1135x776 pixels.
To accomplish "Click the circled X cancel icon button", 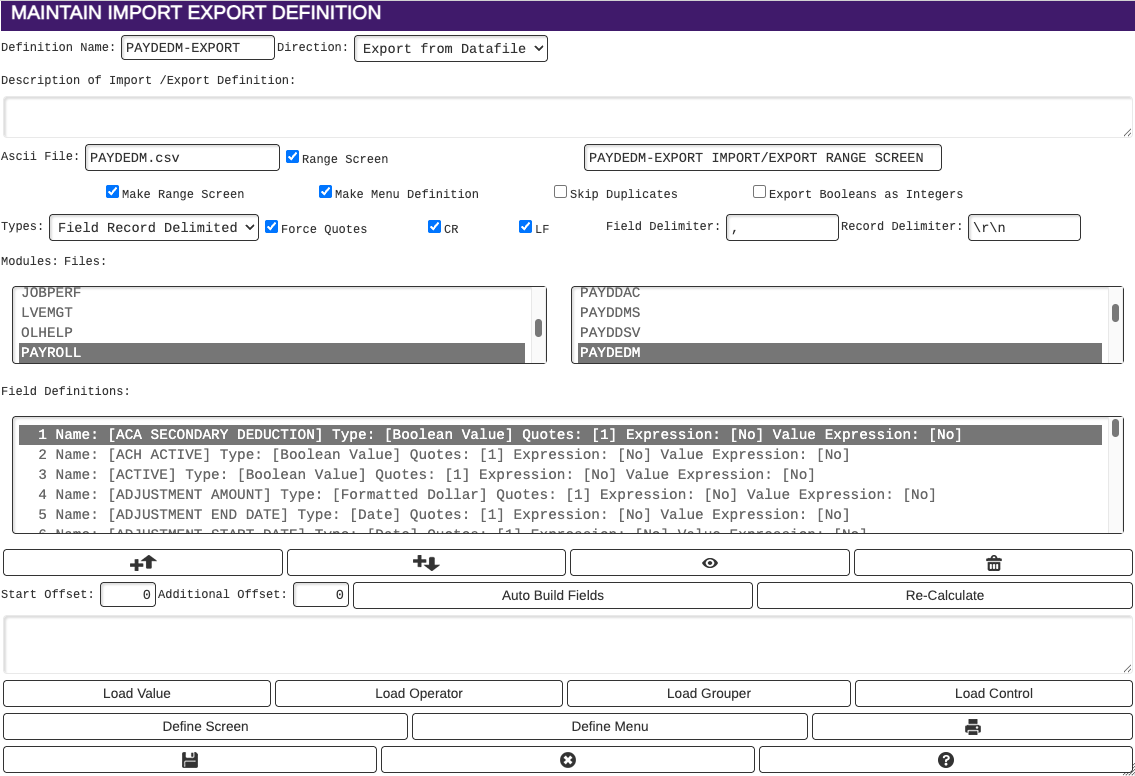I will [568, 759].
